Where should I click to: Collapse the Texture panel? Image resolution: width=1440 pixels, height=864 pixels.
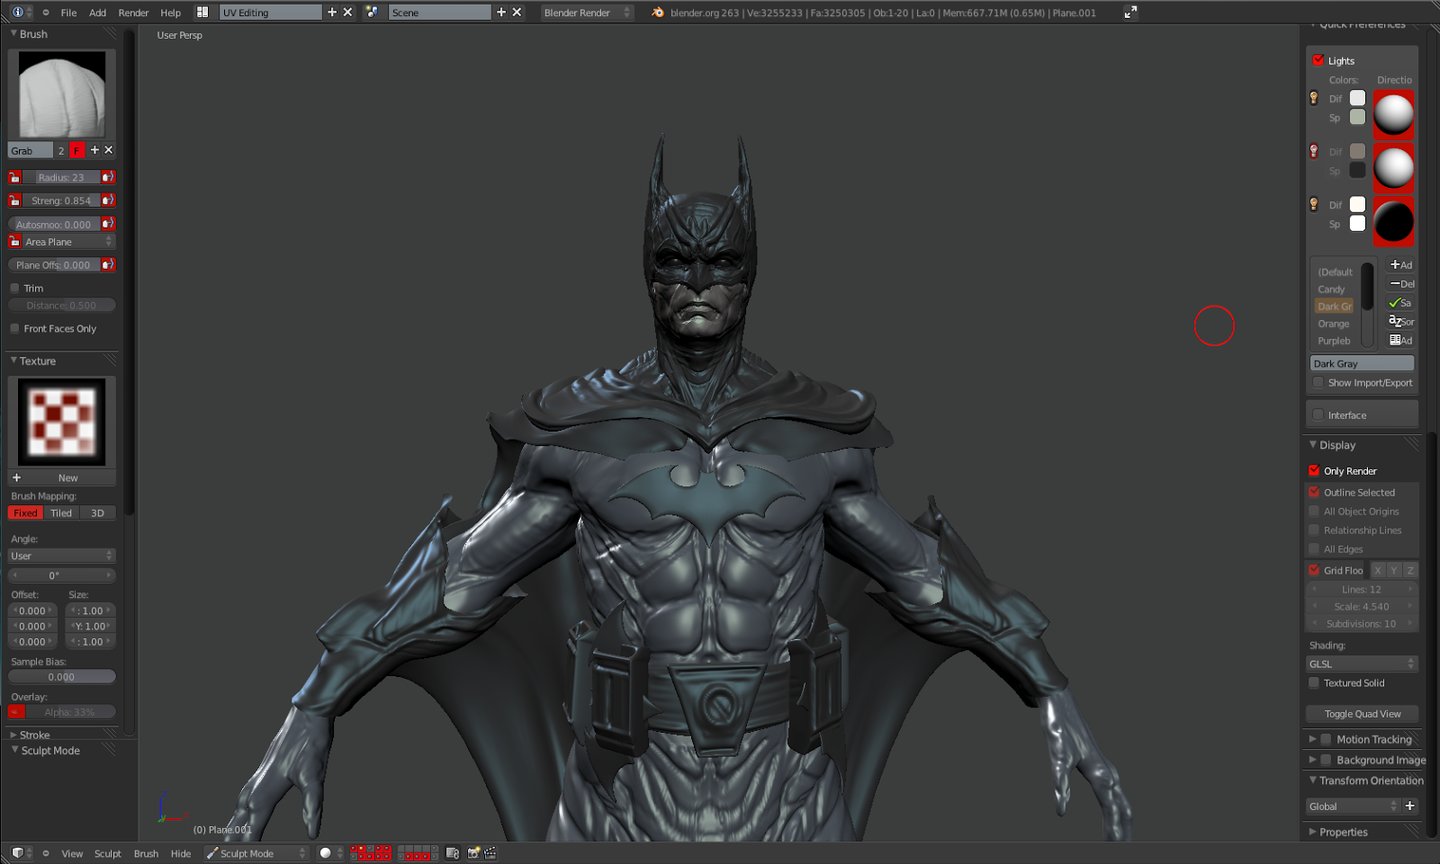14,361
